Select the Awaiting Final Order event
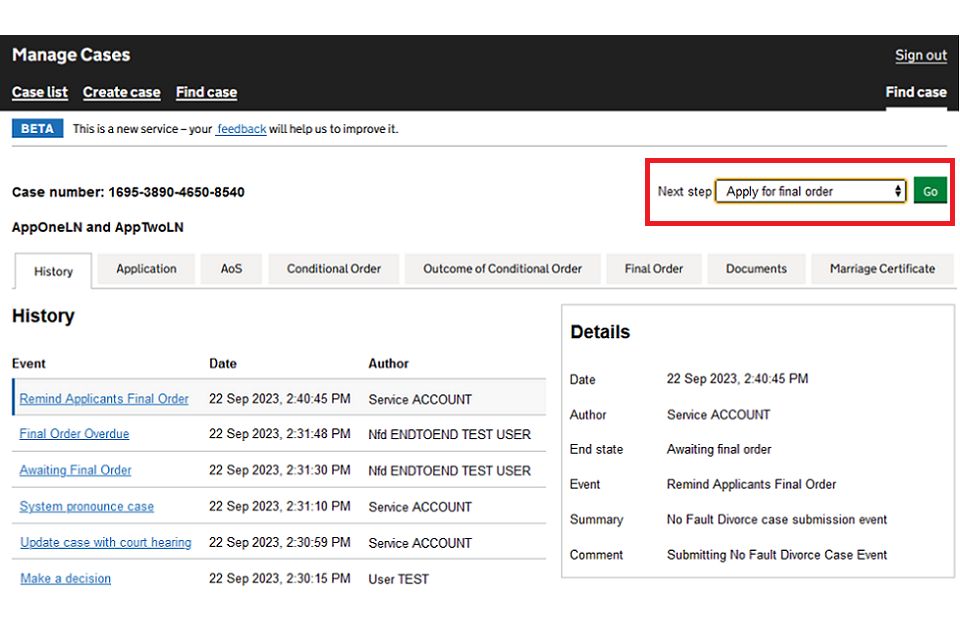The height and width of the screenshot is (640, 960). coord(75,470)
